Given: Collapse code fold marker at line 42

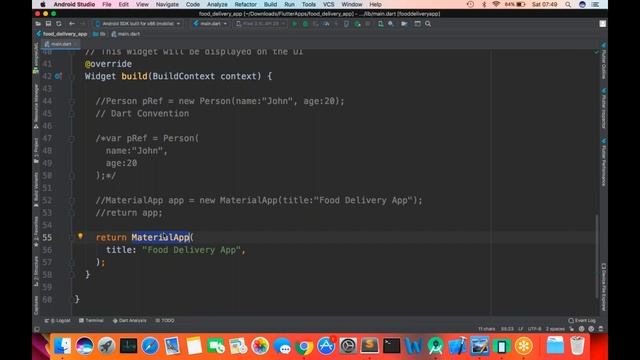Looking at the screenshot, I should (72, 76).
